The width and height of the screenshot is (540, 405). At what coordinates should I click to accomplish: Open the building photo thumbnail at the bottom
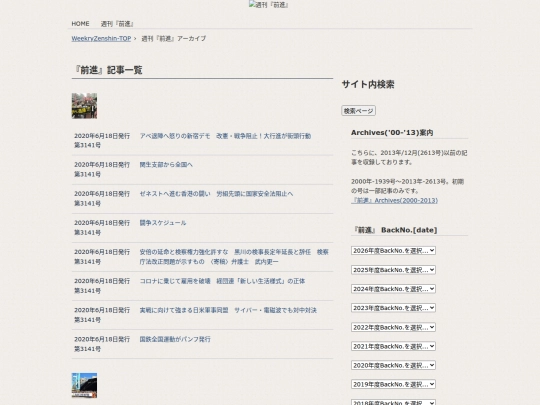pyautogui.click(x=84, y=385)
